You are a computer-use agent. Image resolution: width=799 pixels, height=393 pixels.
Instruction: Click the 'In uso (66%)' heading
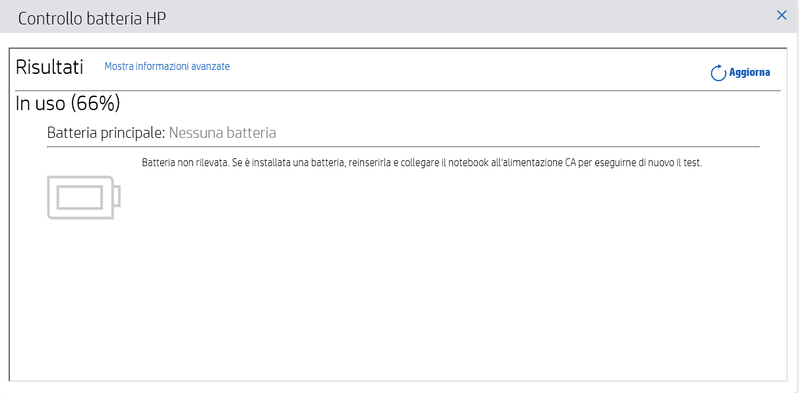(x=68, y=103)
